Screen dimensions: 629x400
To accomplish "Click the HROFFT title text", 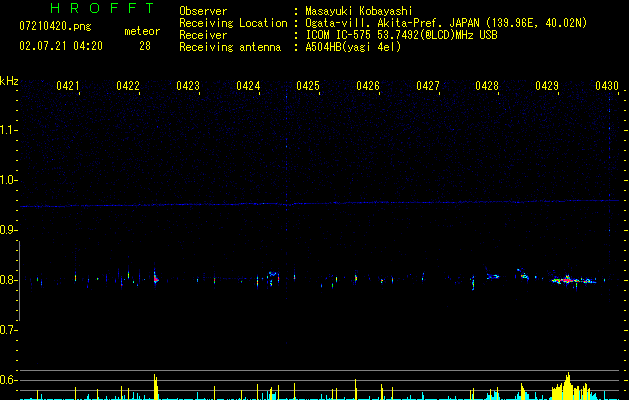I will (103, 8).
